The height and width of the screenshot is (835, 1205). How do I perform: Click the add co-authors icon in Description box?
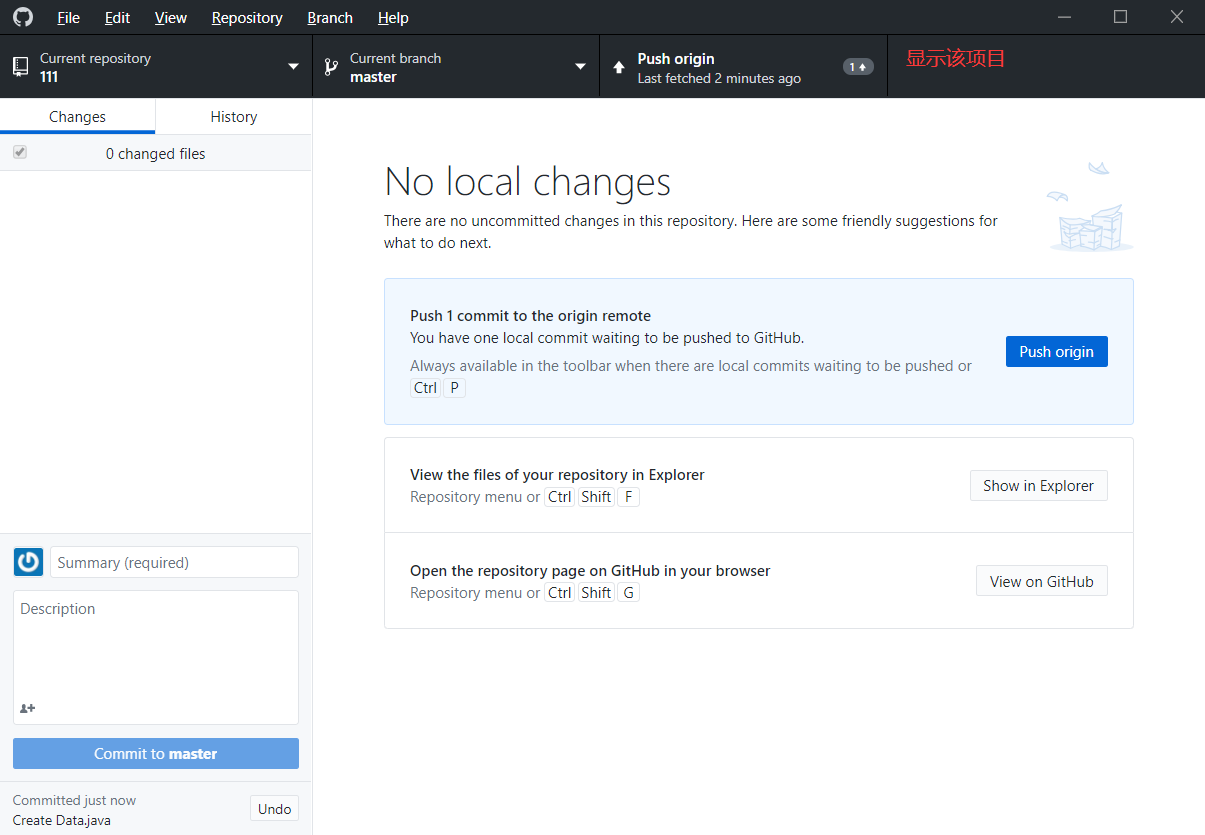point(26,708)
